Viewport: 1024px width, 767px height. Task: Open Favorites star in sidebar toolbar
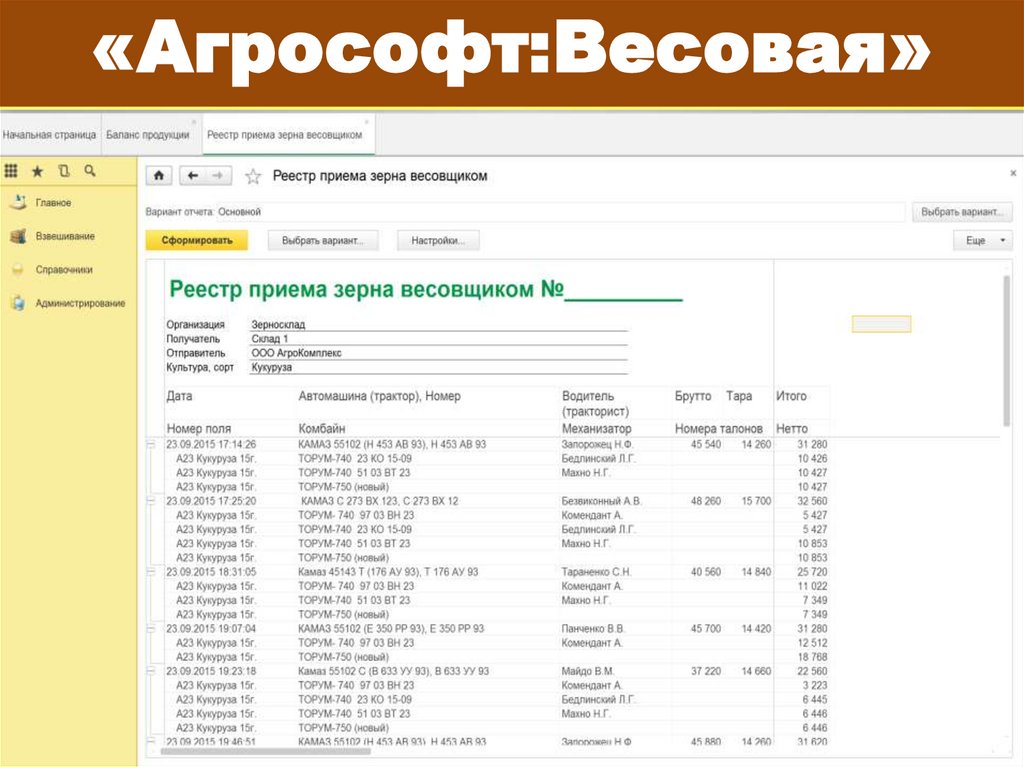click(37, 171)
